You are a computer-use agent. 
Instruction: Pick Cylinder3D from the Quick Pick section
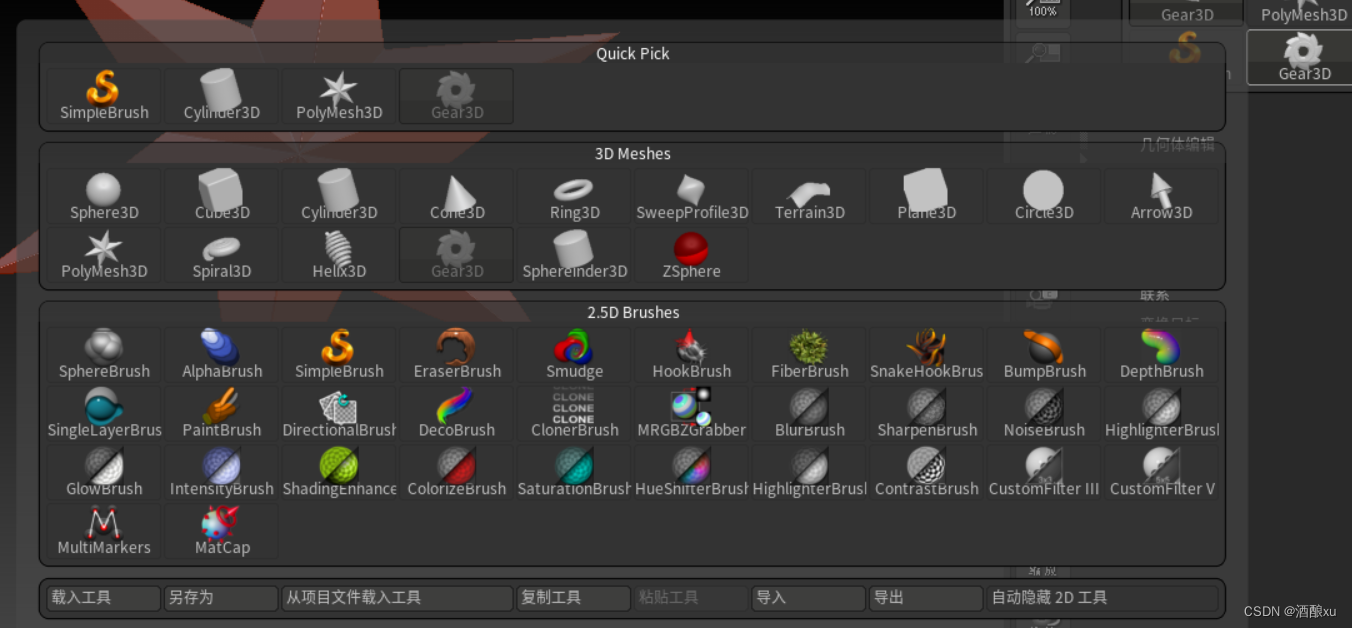[221, 97]
